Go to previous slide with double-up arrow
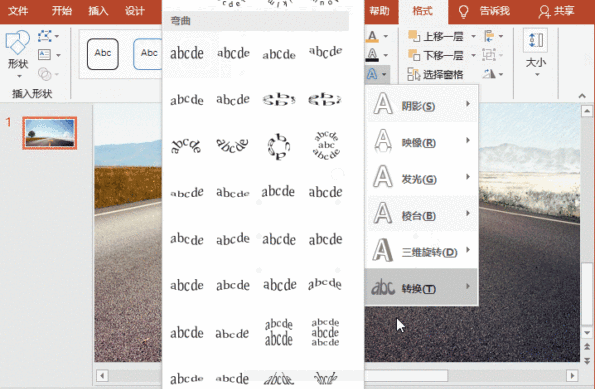Viewport: 597px width, 389px height. (587, 347)
